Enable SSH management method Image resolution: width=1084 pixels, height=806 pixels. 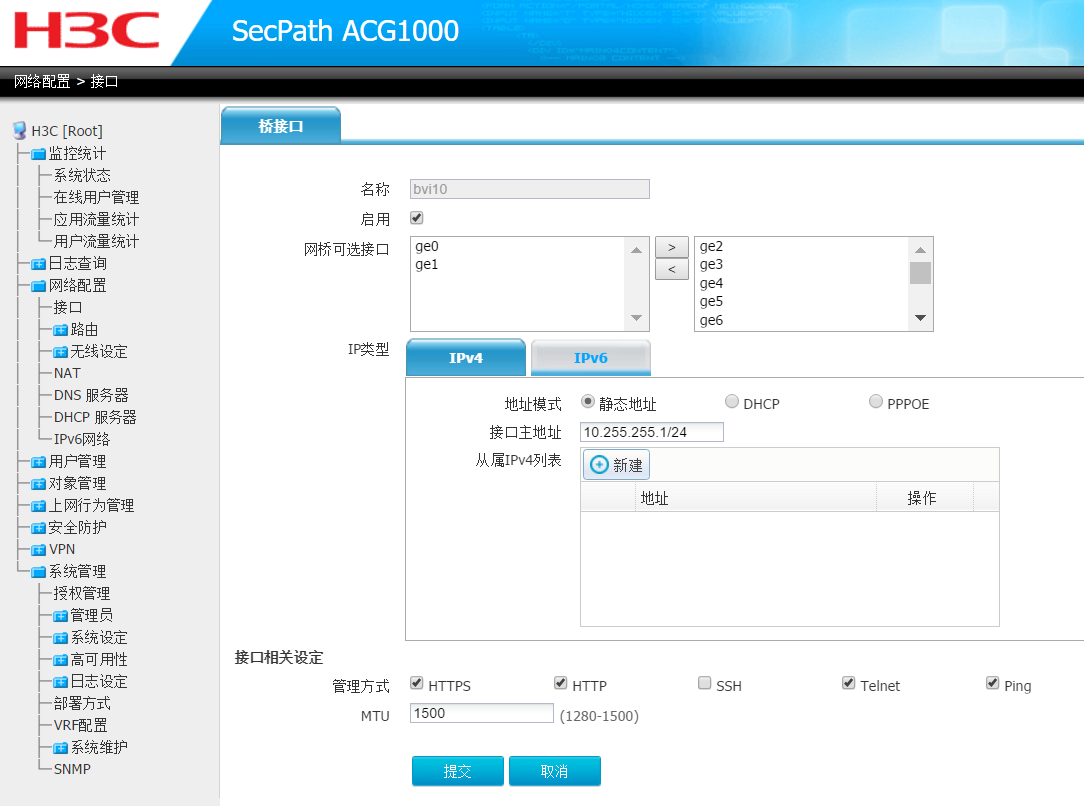[704, 684]
